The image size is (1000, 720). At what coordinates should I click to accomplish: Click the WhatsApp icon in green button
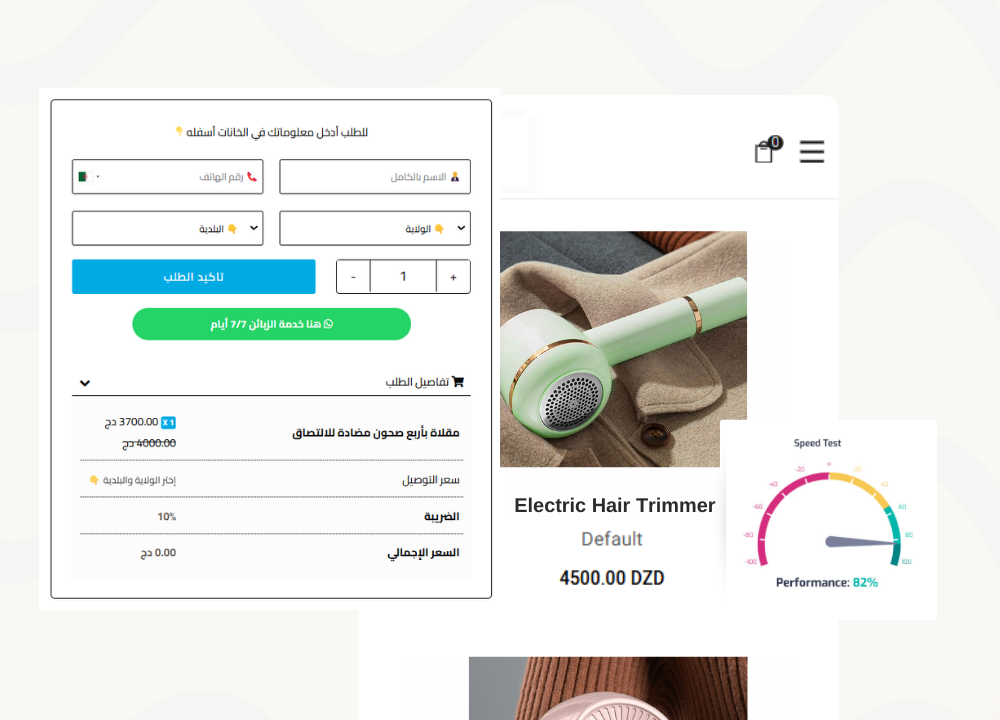[x=328, y=324]
